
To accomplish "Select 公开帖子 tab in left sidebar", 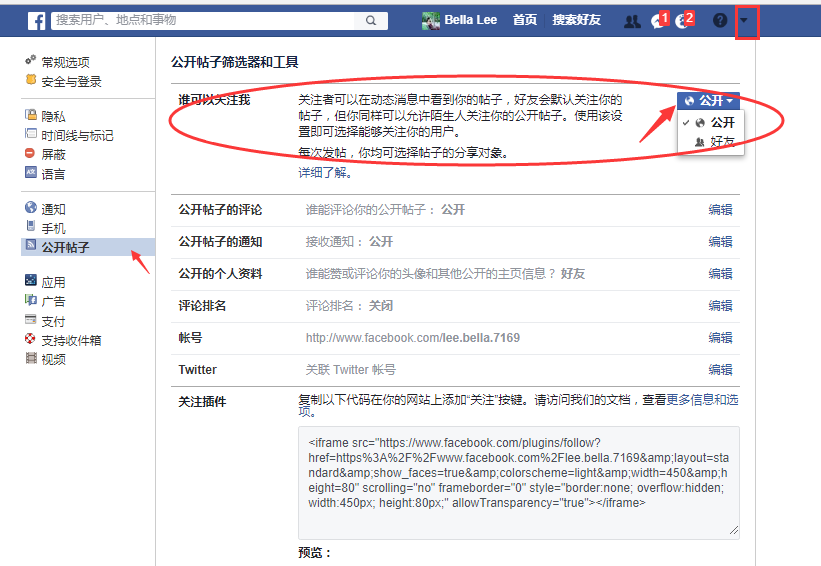I will coord(88,247).
